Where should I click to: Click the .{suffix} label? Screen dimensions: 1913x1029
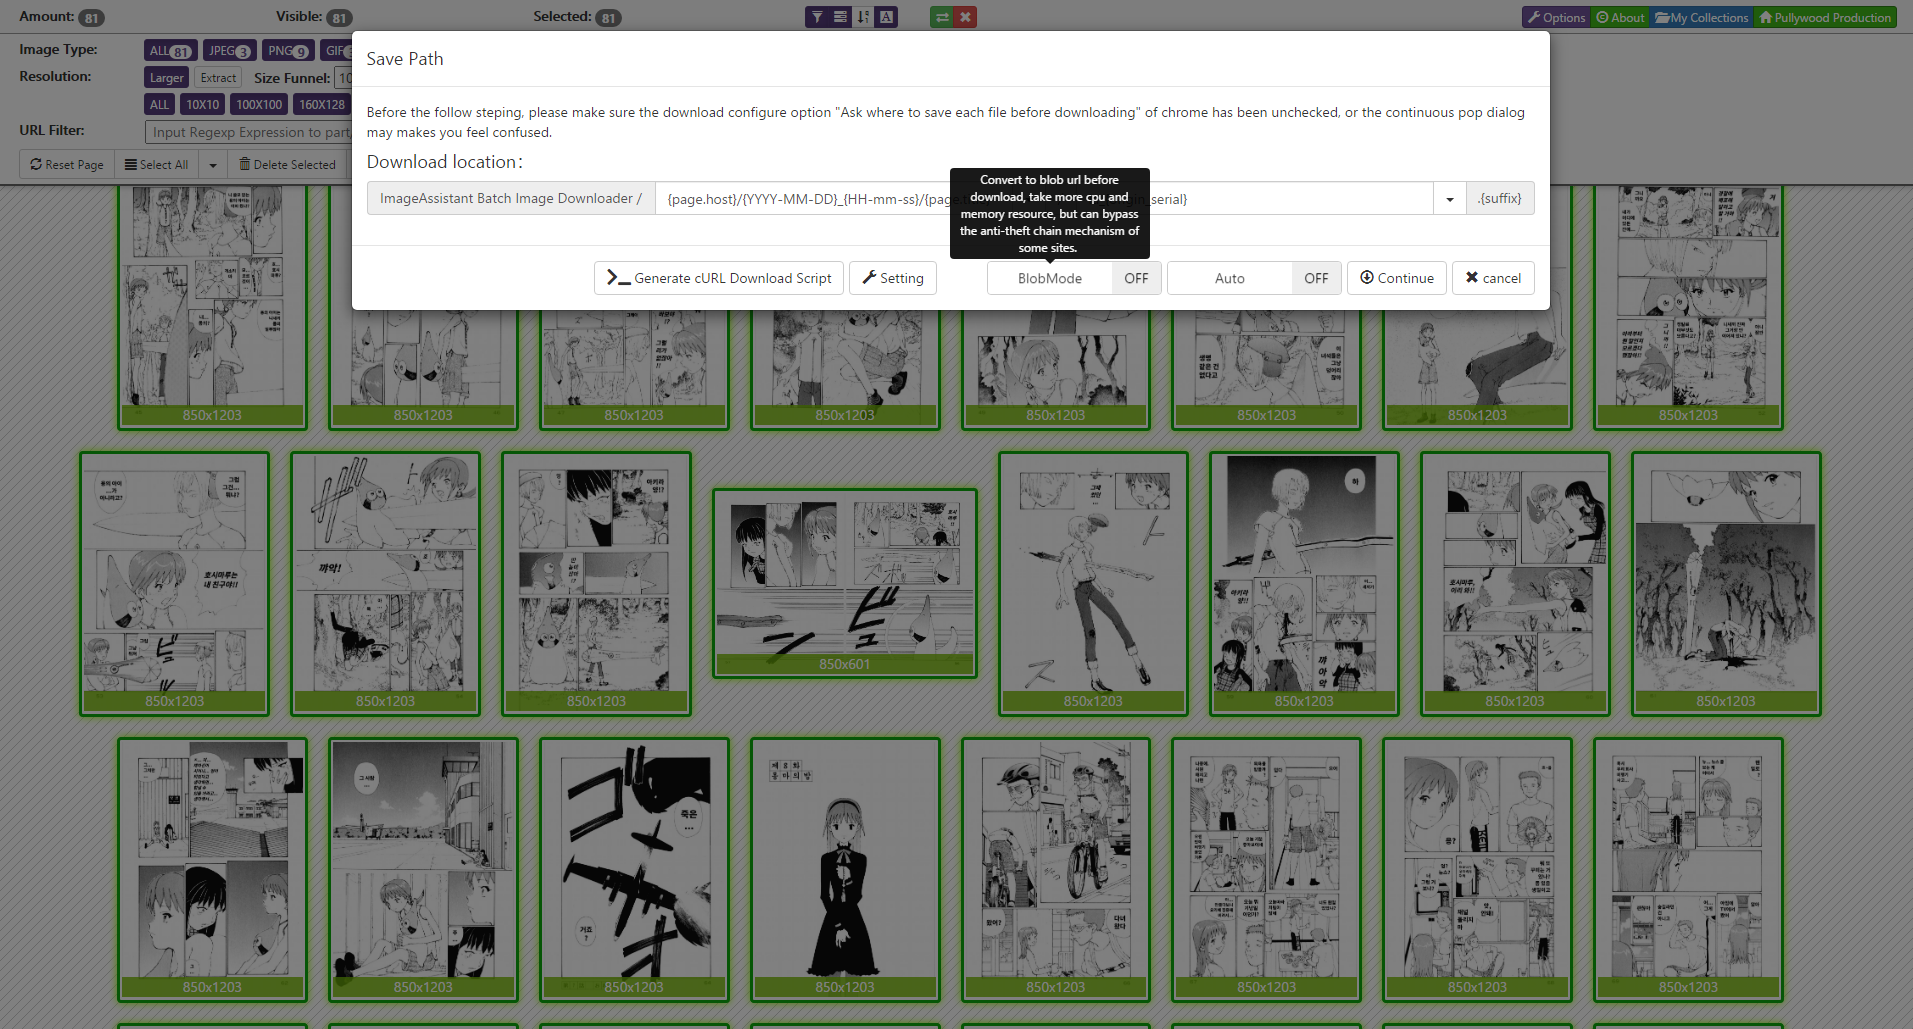(1500, 198)
